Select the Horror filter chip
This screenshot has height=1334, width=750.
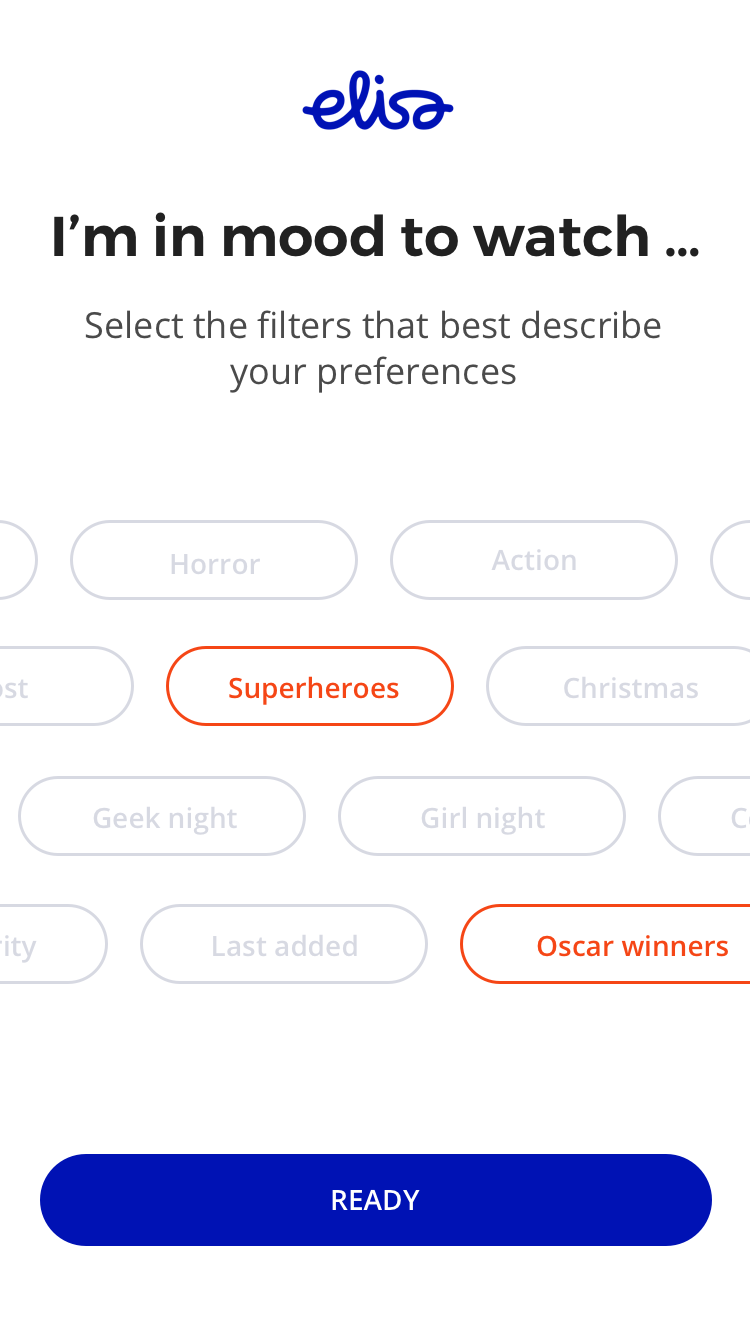[214, 561]
